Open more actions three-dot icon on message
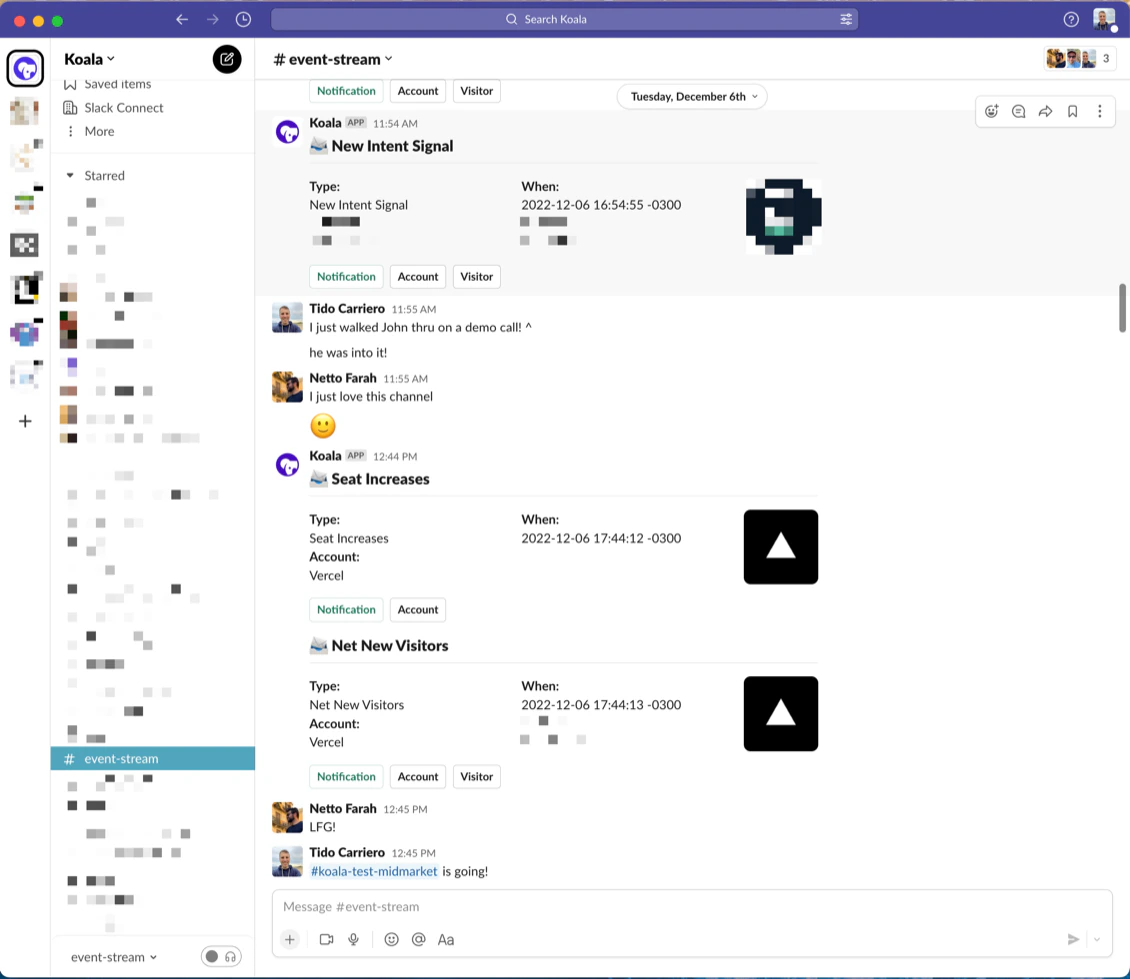The height and width of the screenshot is (979, 1130). [1100, 111]
